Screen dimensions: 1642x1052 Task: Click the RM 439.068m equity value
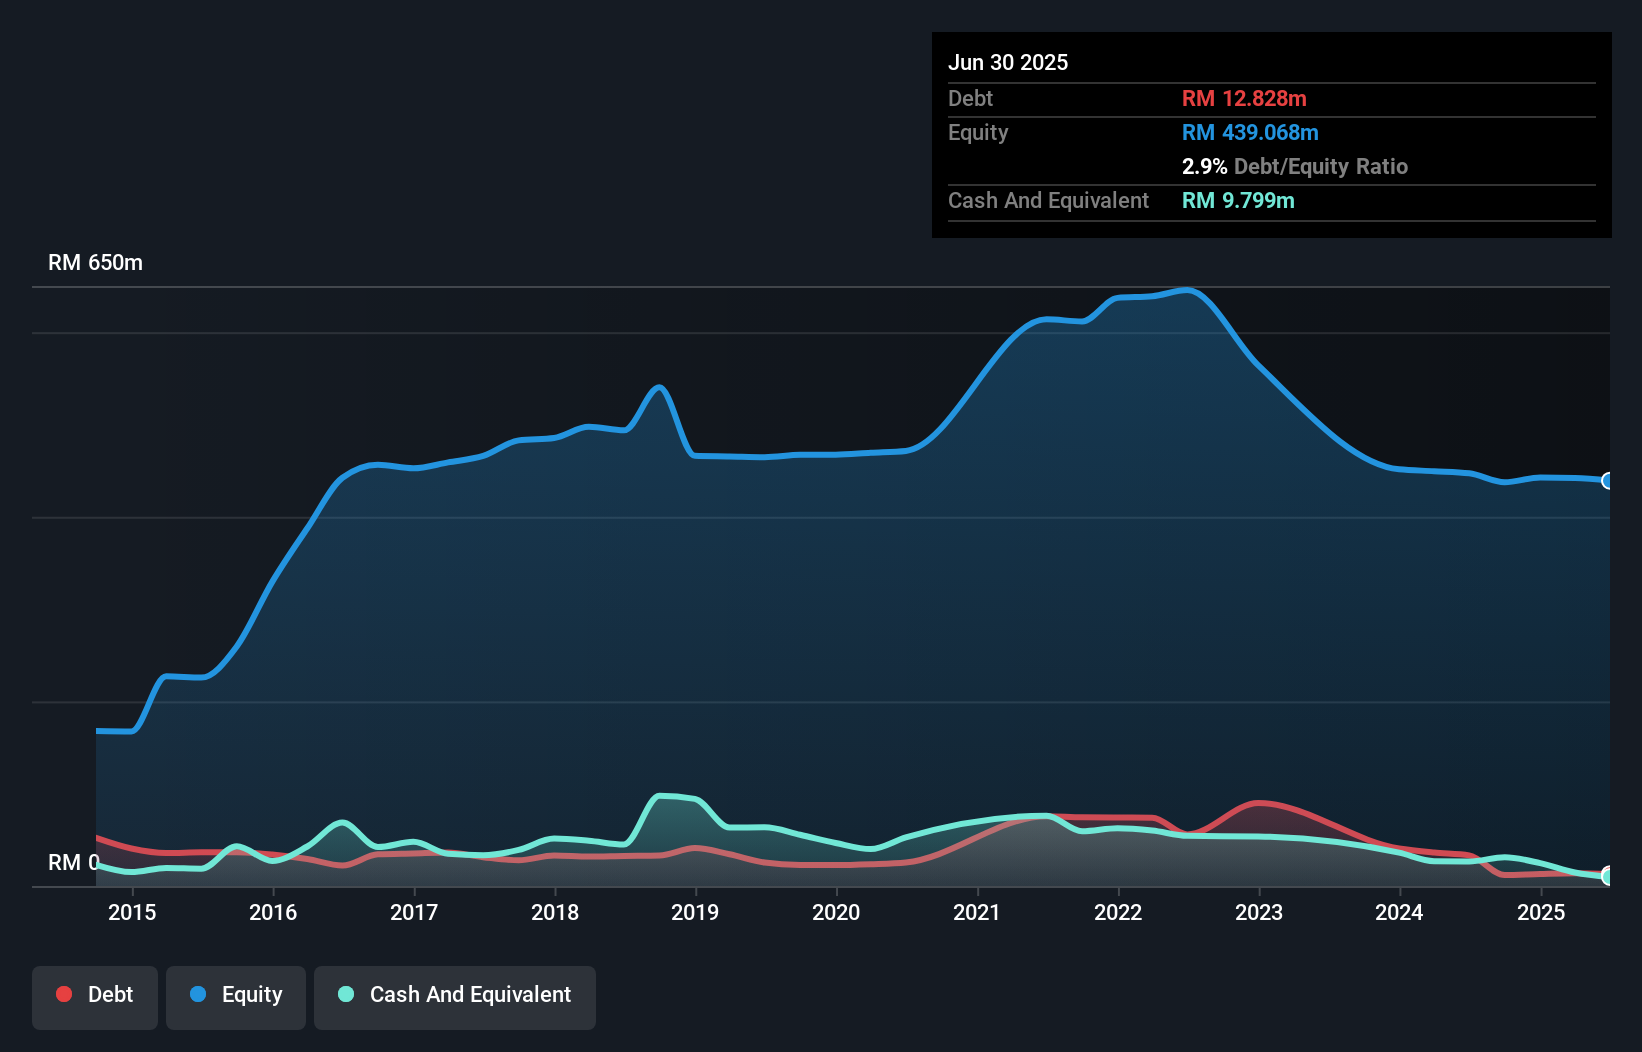pyautogui.click(x=1250, y=133)
